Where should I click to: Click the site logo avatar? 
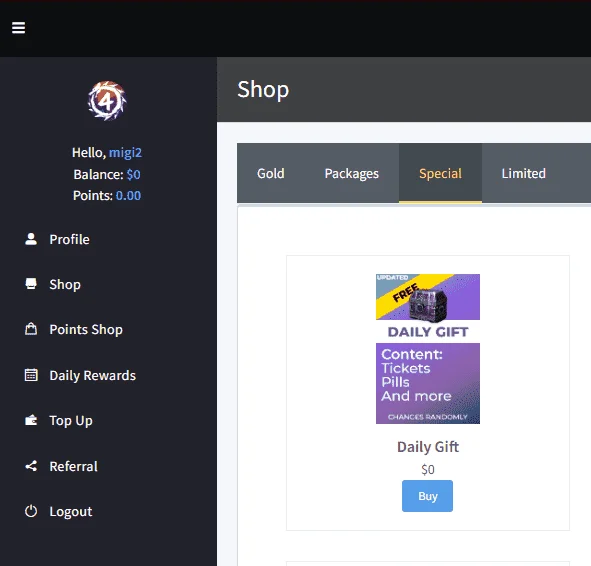107,101
